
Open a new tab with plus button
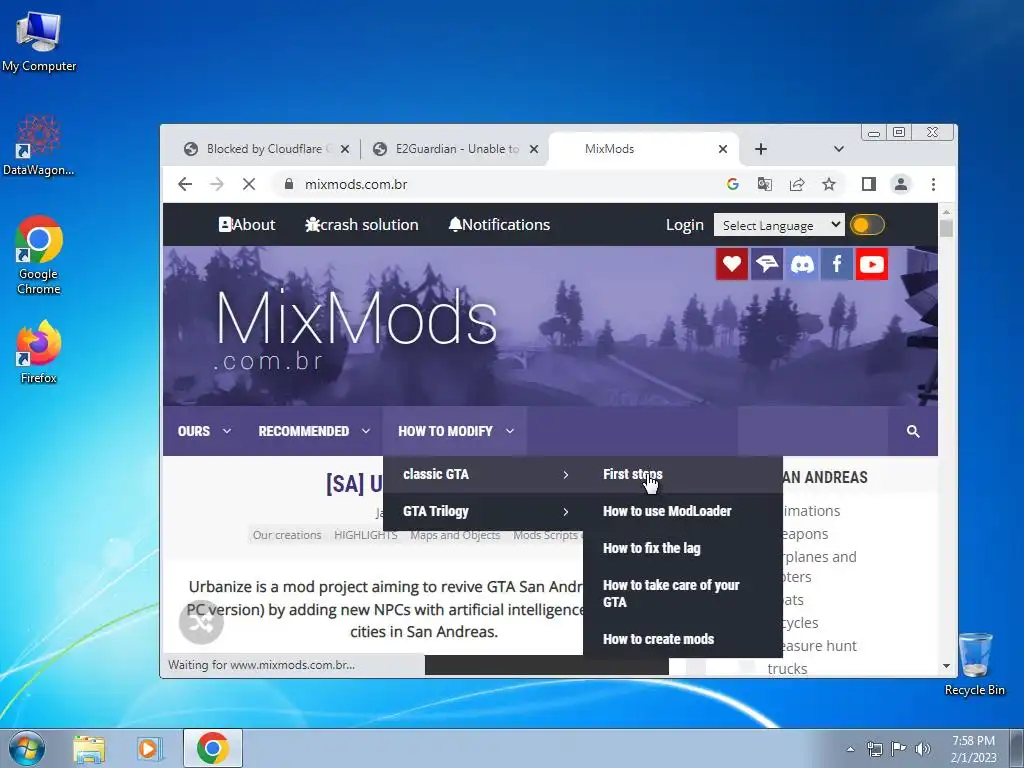pos(761,149)
